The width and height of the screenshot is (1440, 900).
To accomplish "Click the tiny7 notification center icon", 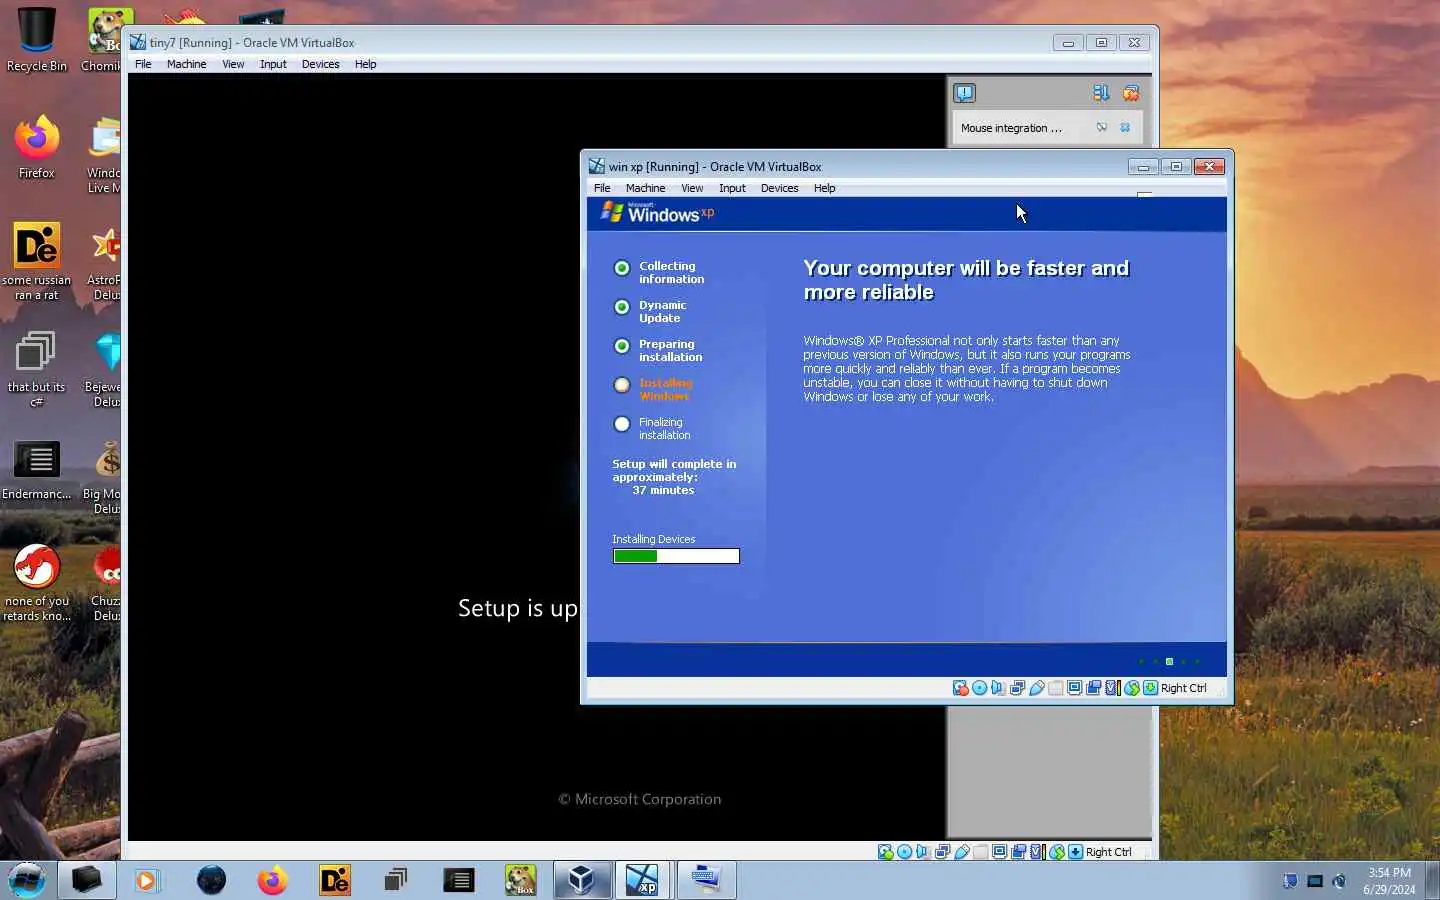I will click(964, 93).
